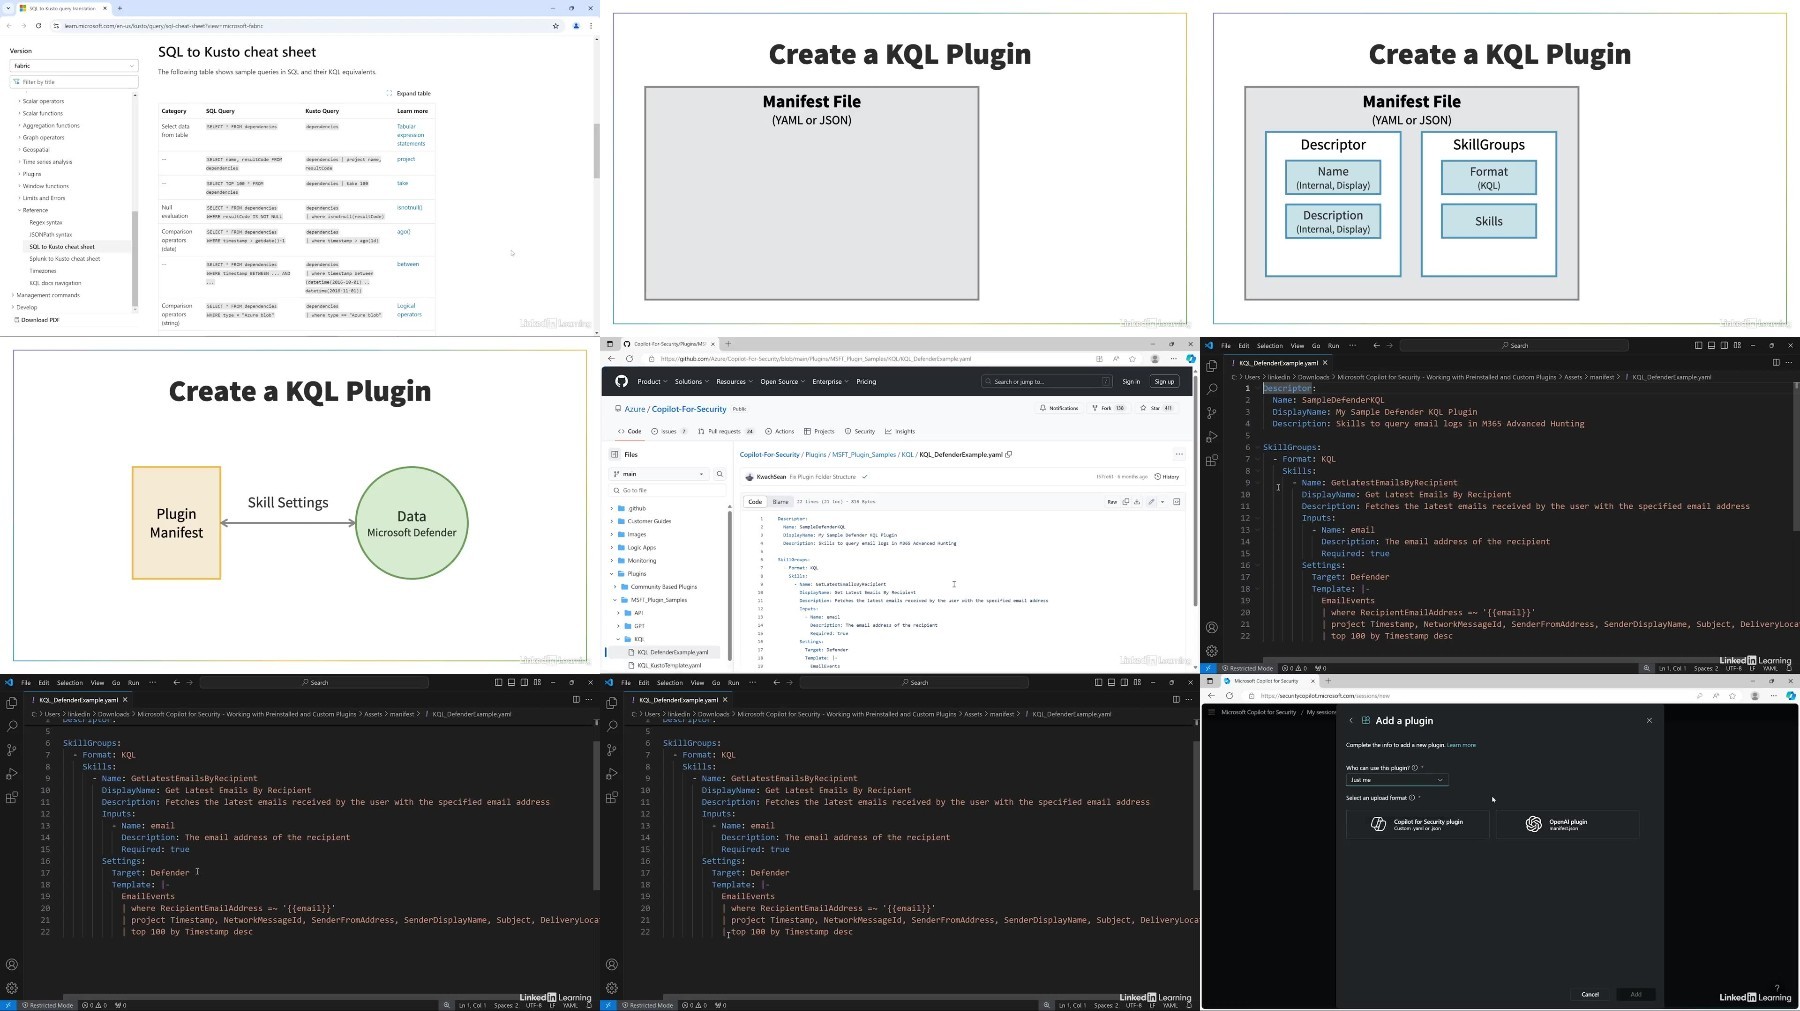1800x1011 pixels.
Task: Open History for KQL_DefenderExample.yaml on GitHub
Action: [x=1167, y=477]
